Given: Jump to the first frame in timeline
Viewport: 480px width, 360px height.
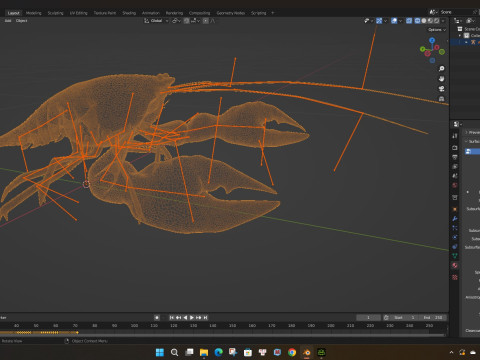Looking at the screenshot, I should (172, 318).
